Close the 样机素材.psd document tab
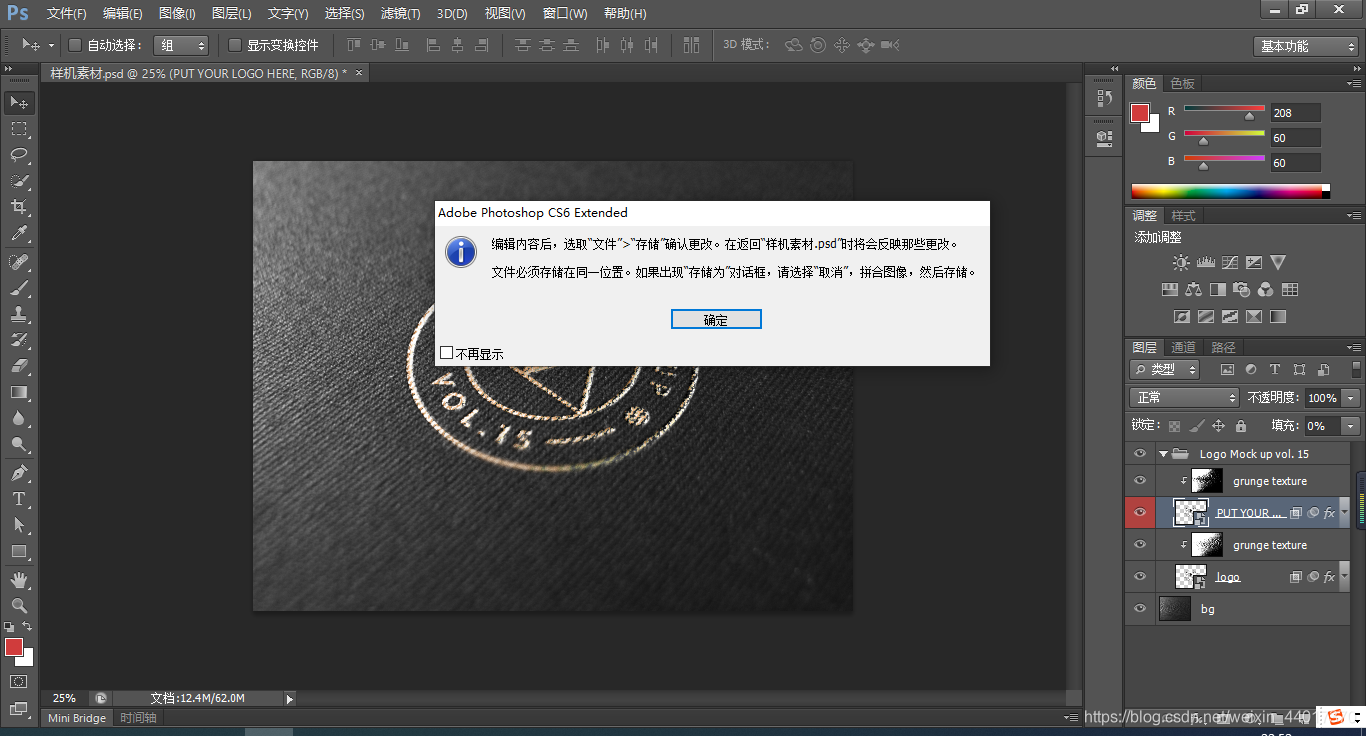1366x736 pixels. tap(359, 73)
